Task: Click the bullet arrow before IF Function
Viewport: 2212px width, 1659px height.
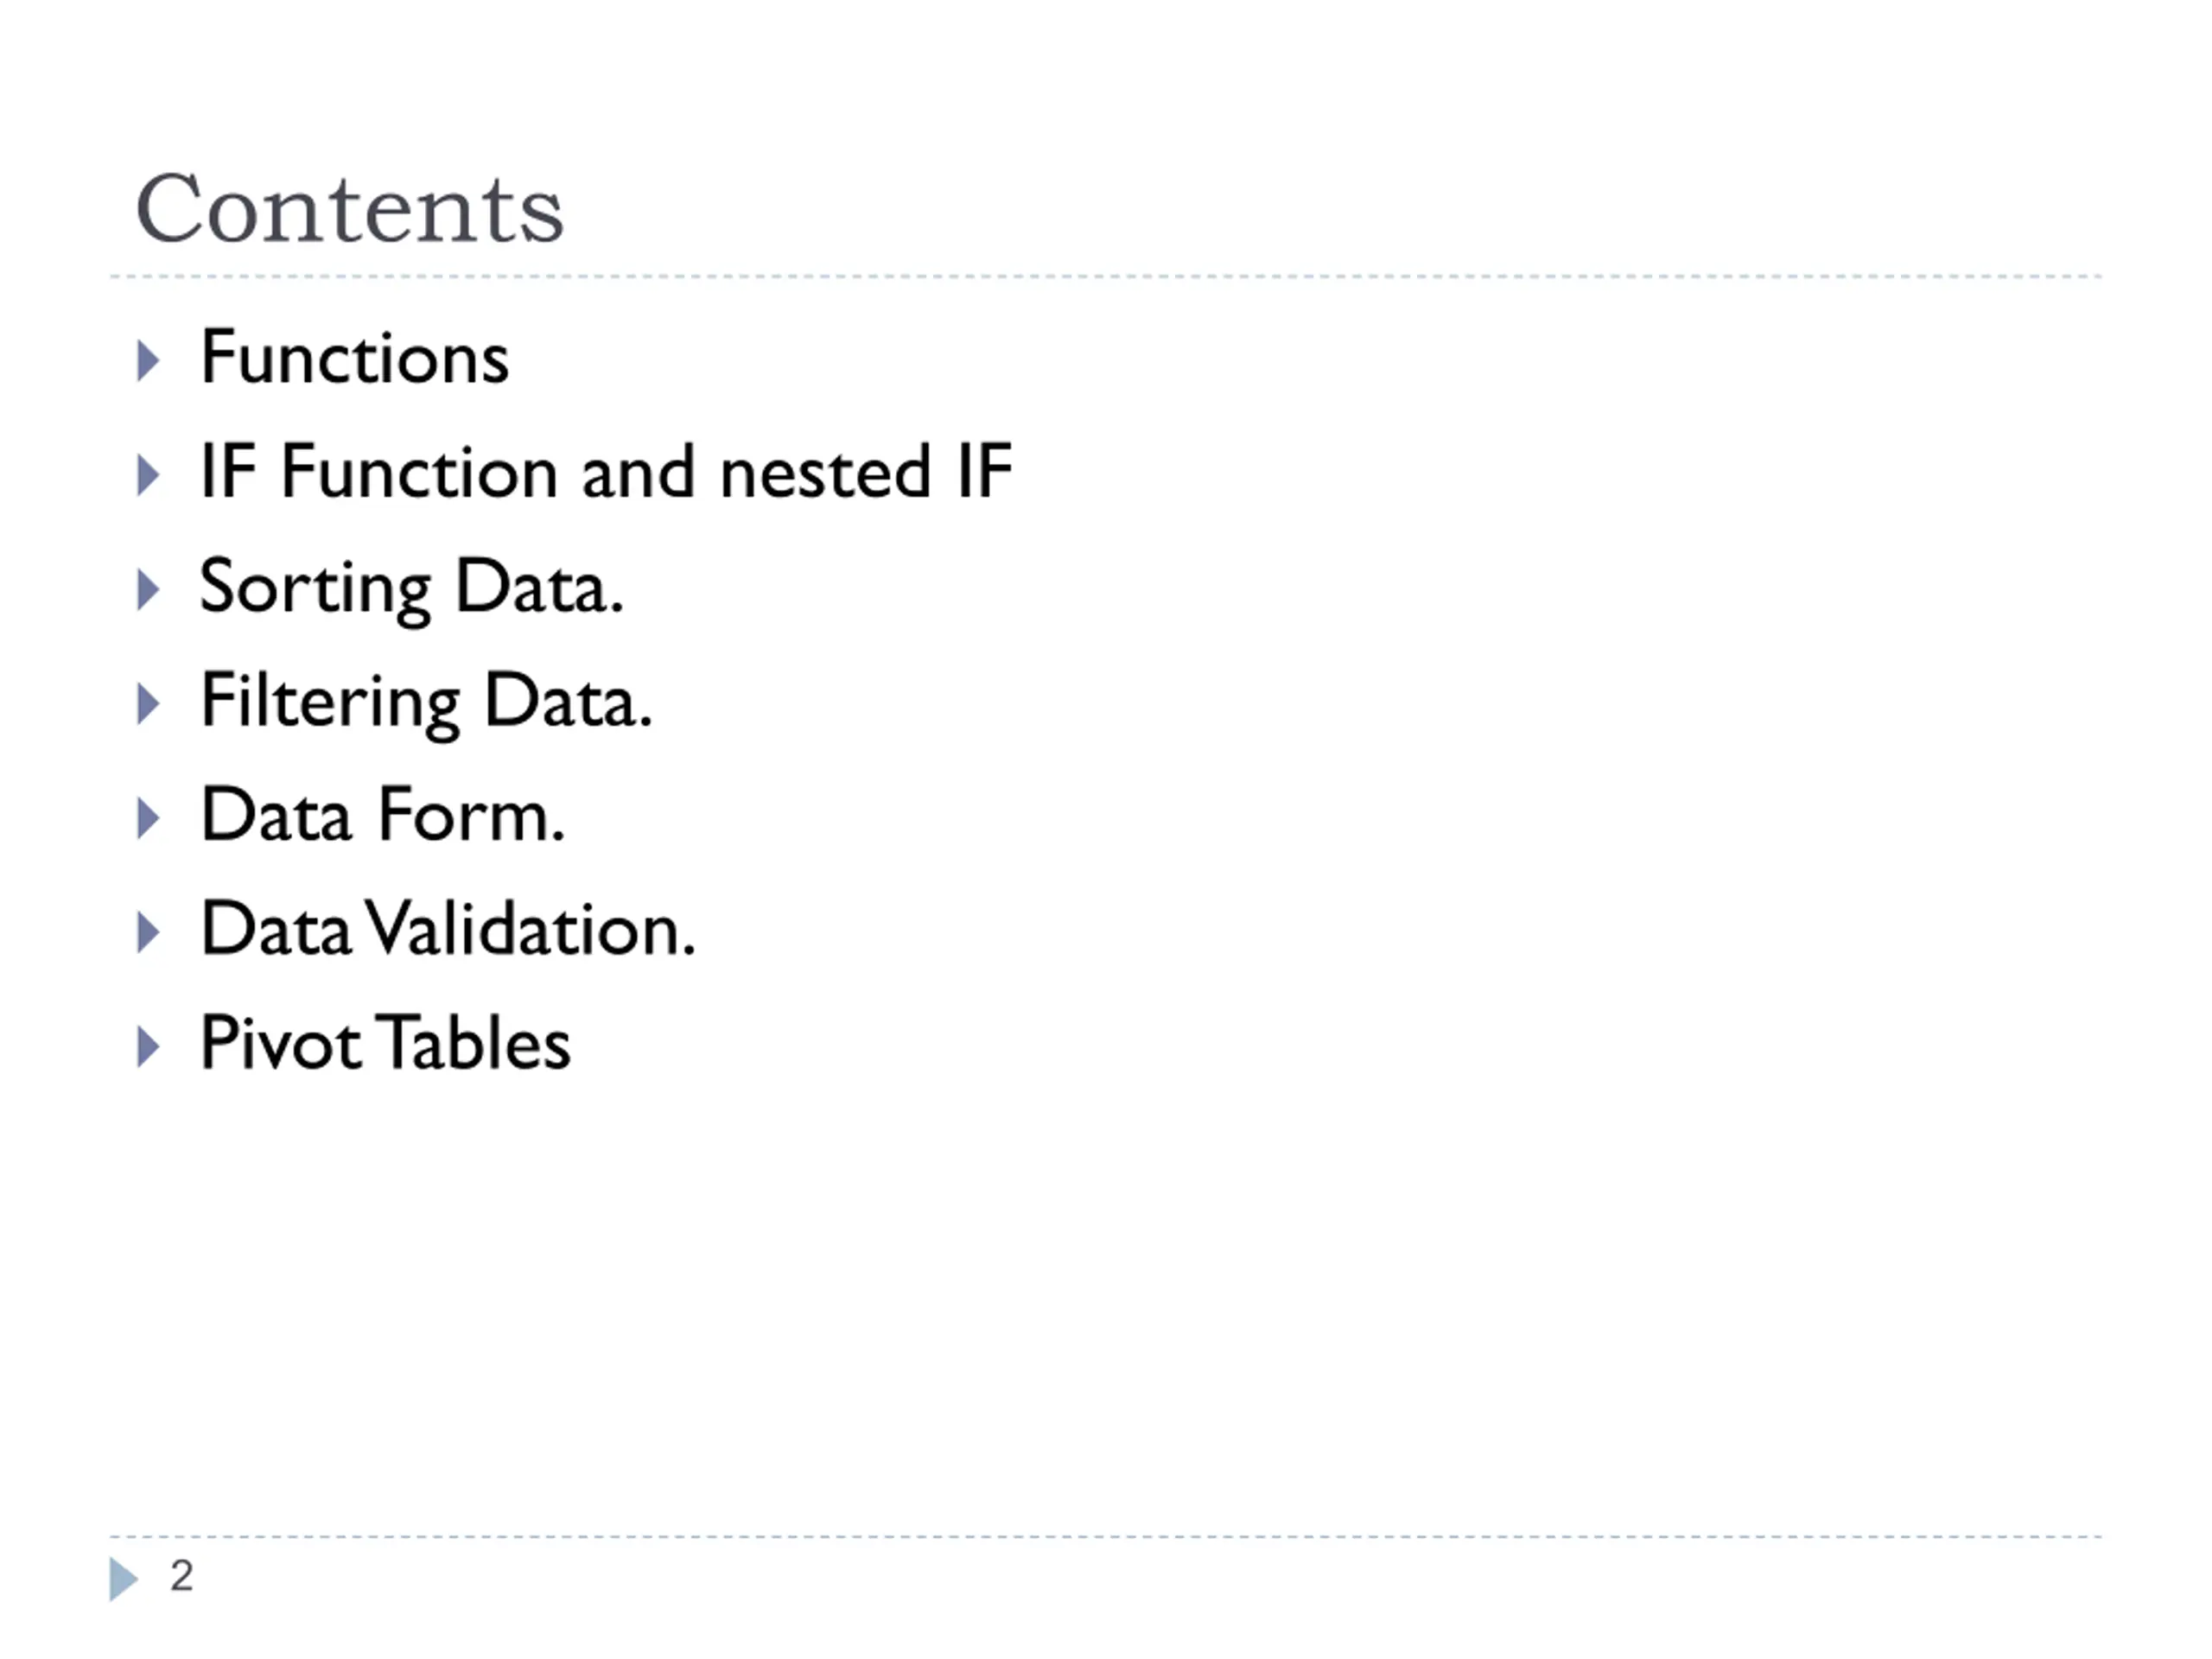Action: [x=148, y=475]
